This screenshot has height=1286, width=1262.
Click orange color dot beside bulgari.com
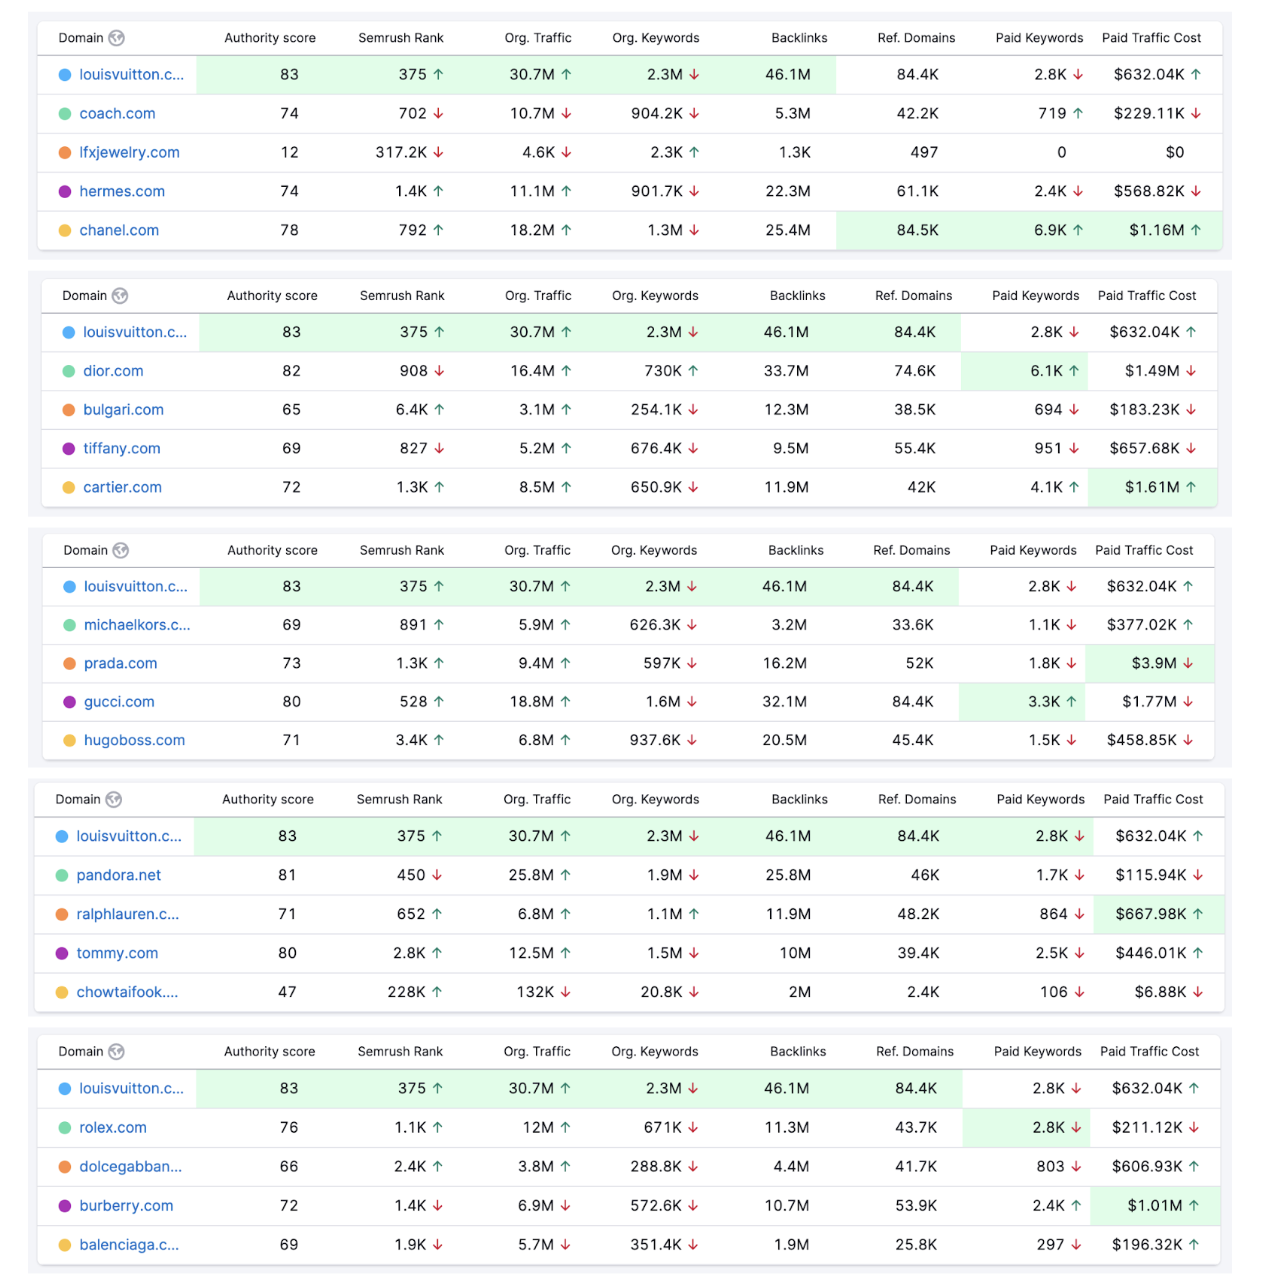[69, 410]
